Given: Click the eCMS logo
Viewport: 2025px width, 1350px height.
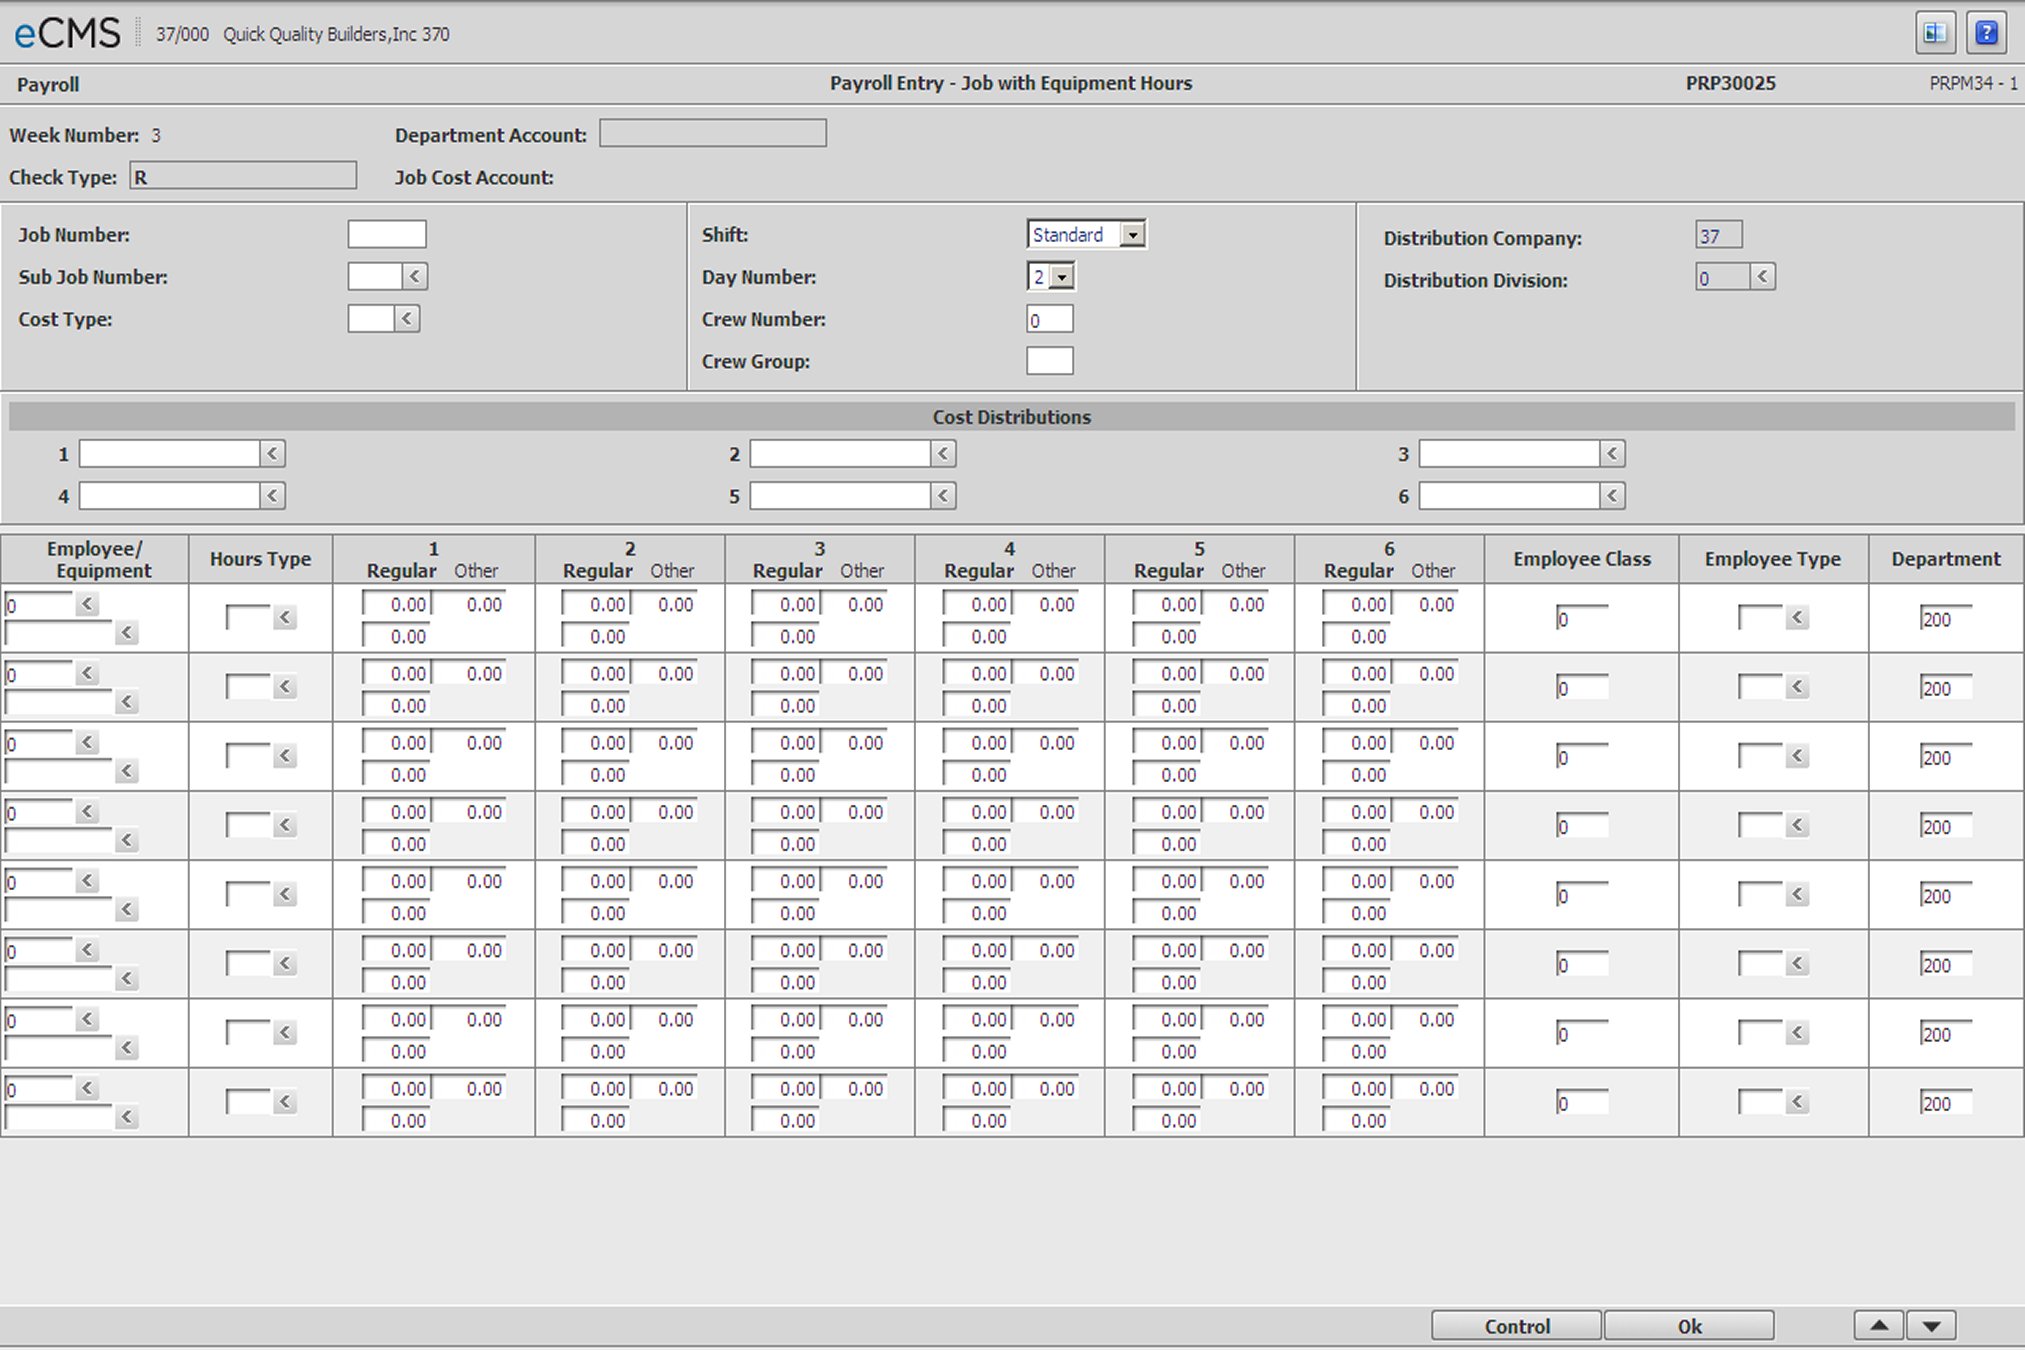Looking at the screenshot, I should pos(67,34).
